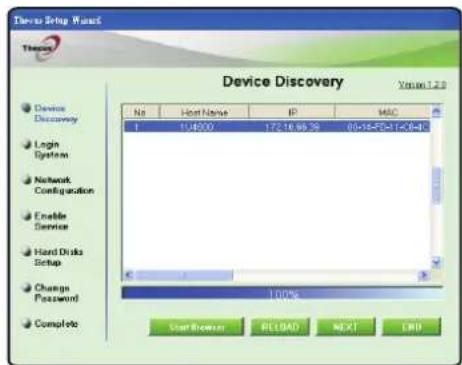The image size is (462, 365).
Task: Click the scroll down arrow of device list
Action: coord(436,263)
